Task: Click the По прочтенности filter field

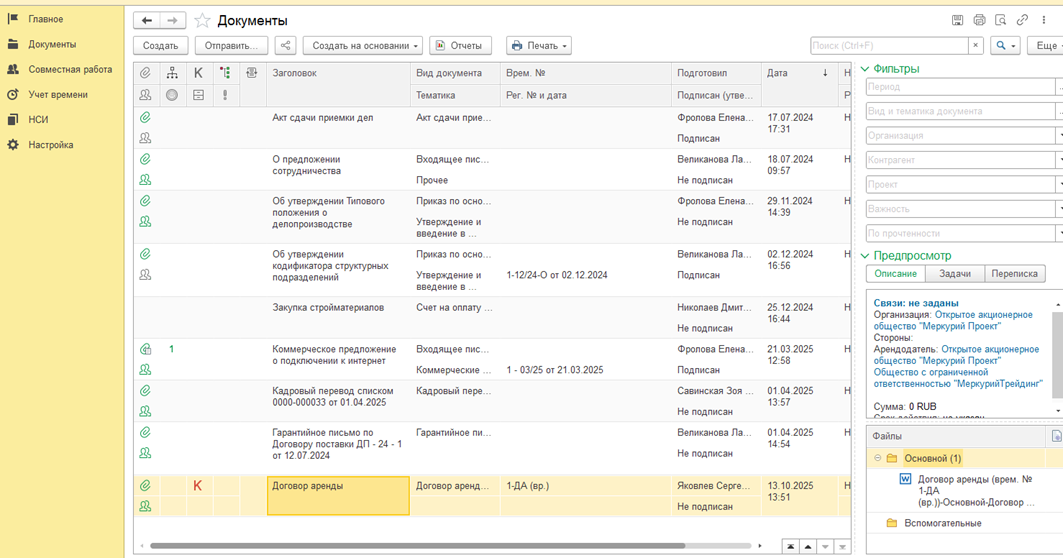Action: coord(961,233)
